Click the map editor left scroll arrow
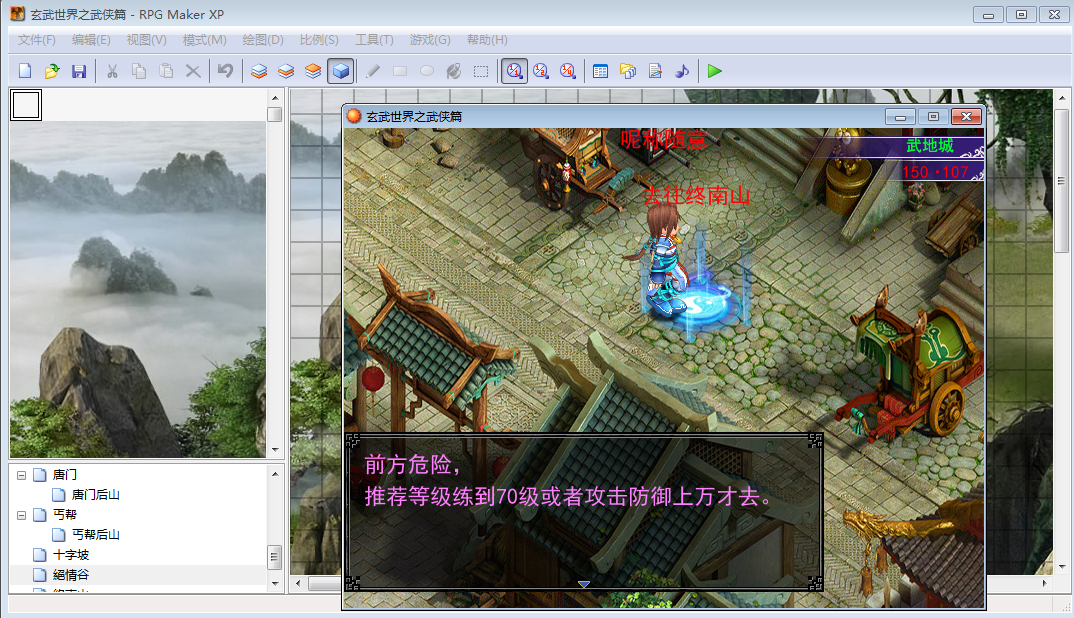1074x618 pixels. [x=298, y=584]
